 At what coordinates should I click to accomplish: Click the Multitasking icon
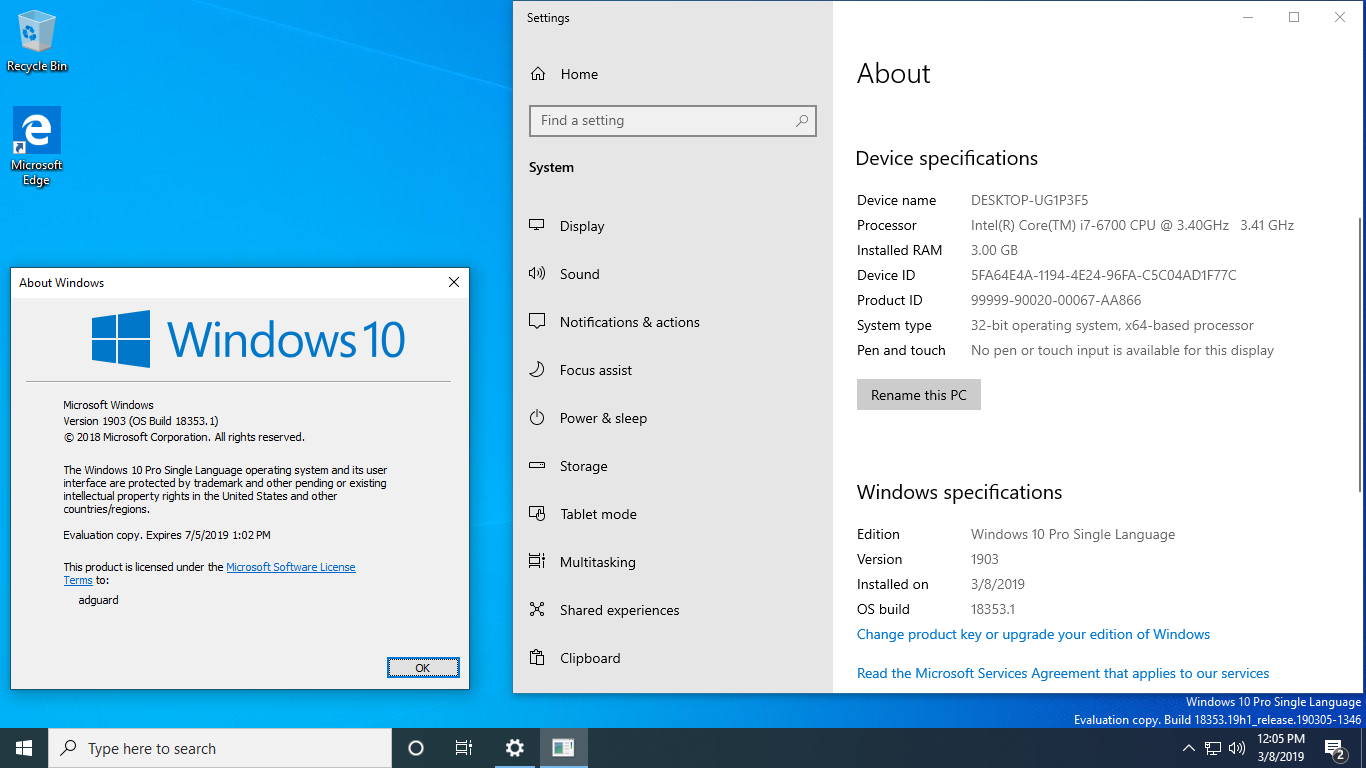pos(537,562)
